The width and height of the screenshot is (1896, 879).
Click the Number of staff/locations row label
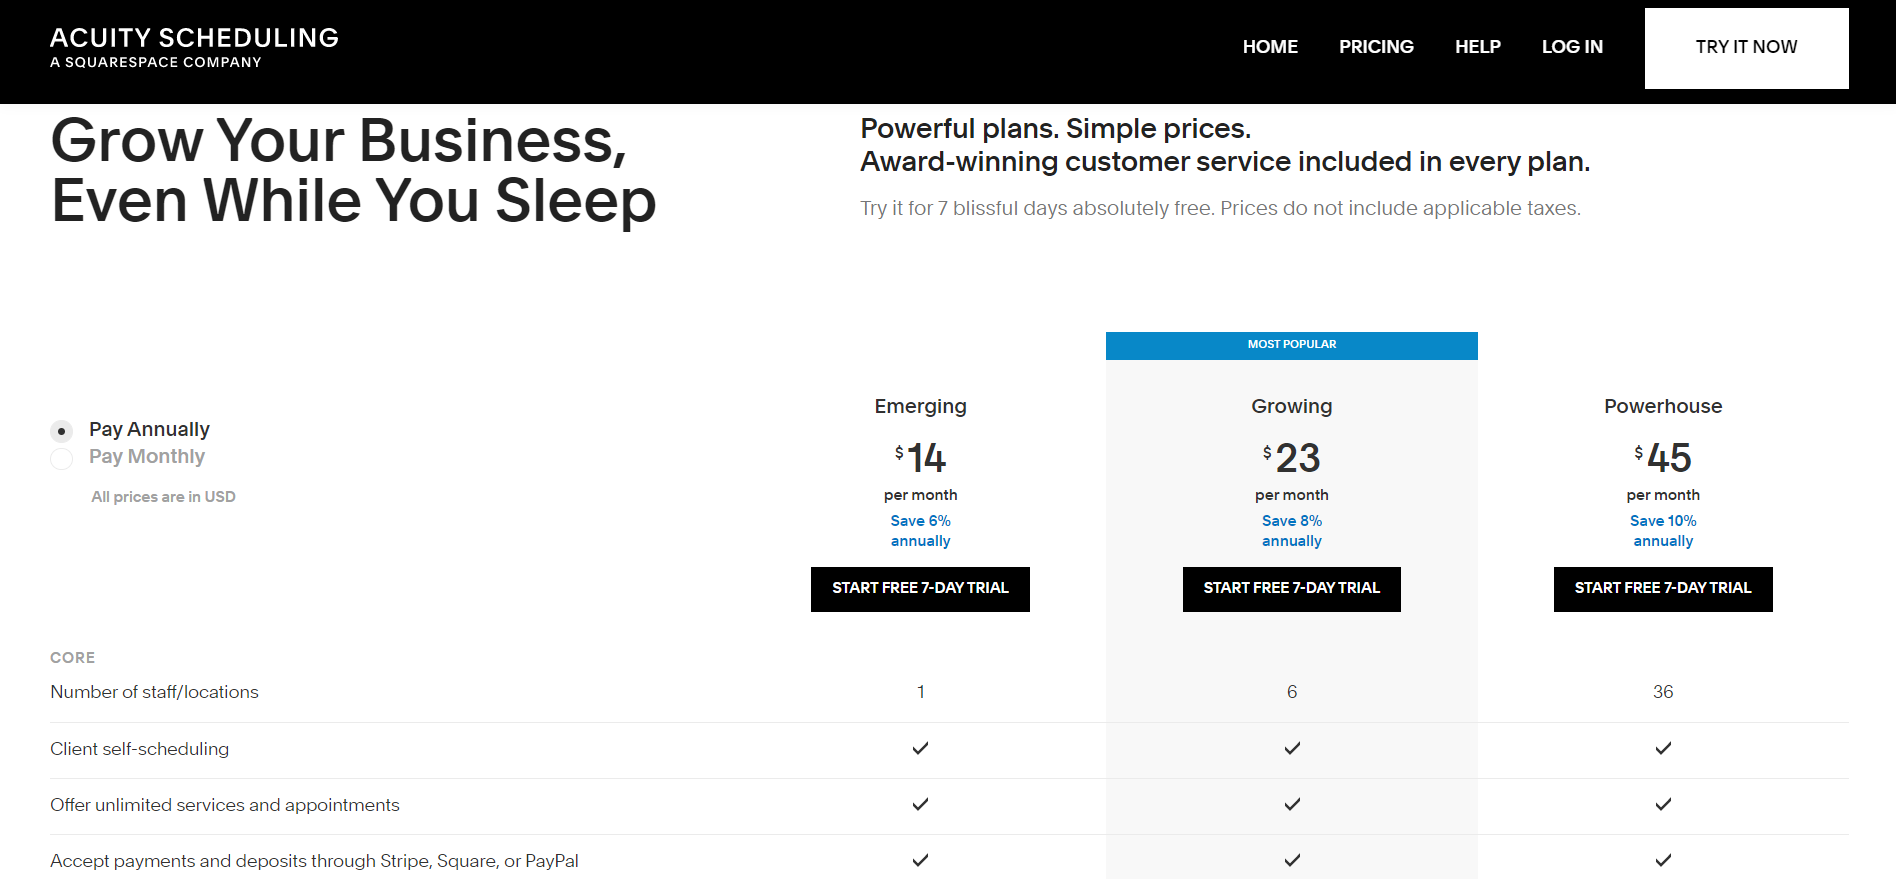click(154, 692)
